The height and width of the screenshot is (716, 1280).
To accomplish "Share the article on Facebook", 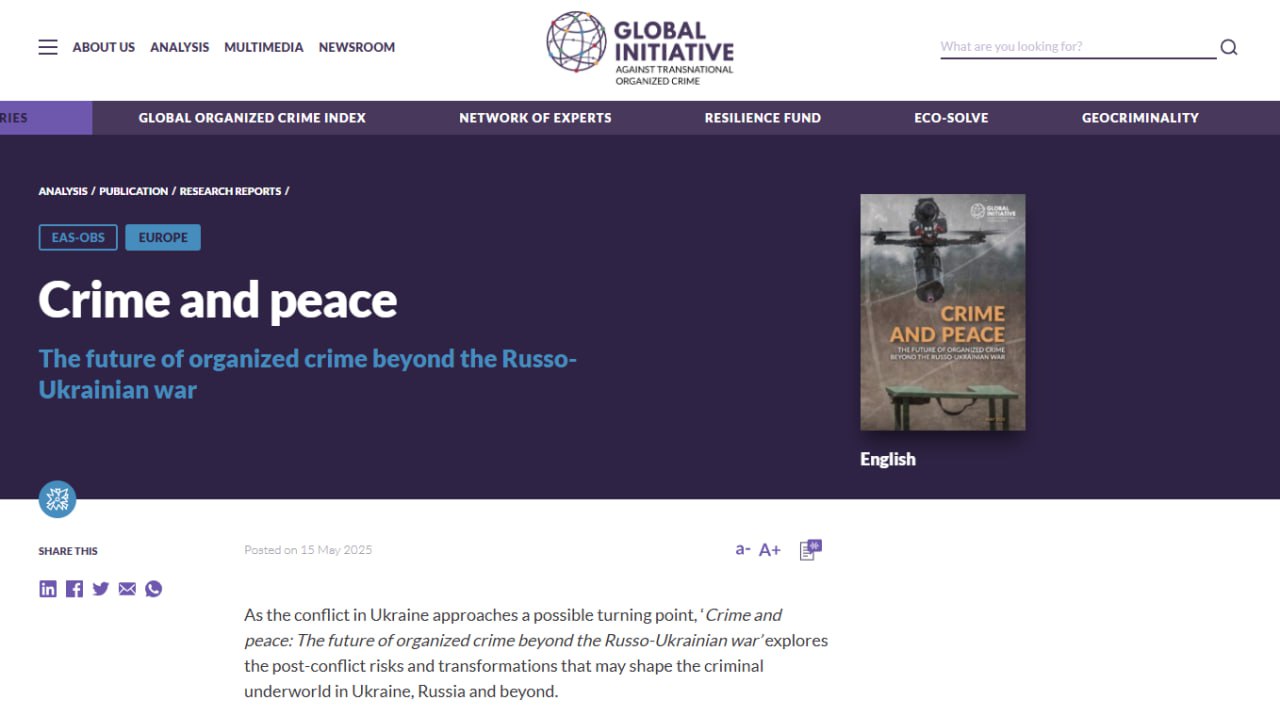I will click(74, 589).
